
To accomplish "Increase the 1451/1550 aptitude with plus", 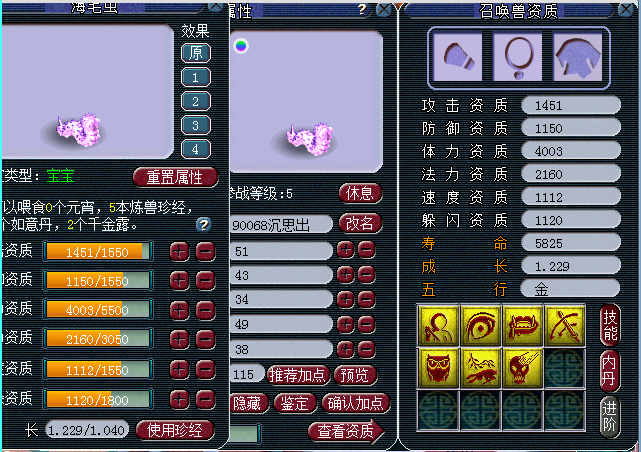I will pyautogui.click(x=179, y=252).
